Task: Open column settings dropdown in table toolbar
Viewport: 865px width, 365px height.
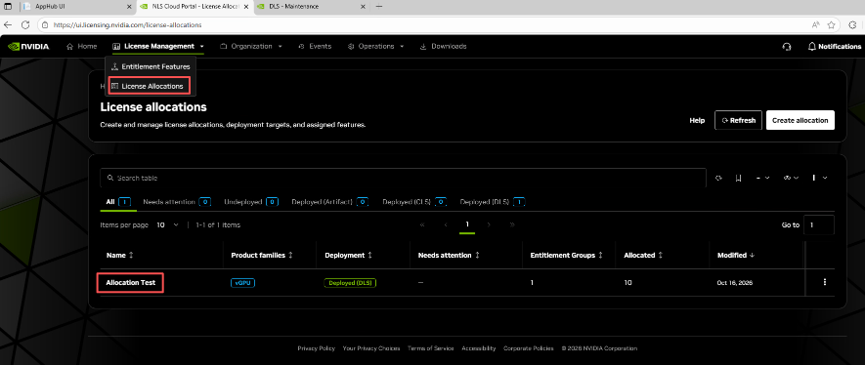Action: [x=819, y=178]
